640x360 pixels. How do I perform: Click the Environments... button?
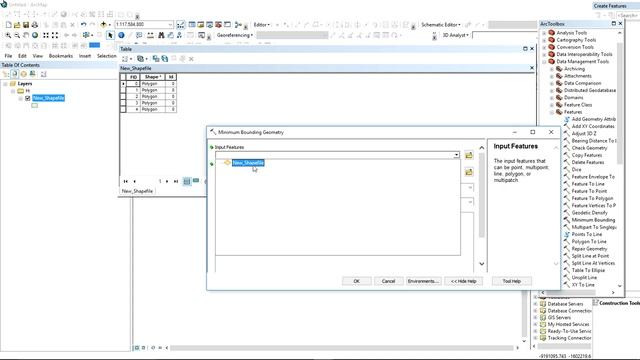[423, 281]
